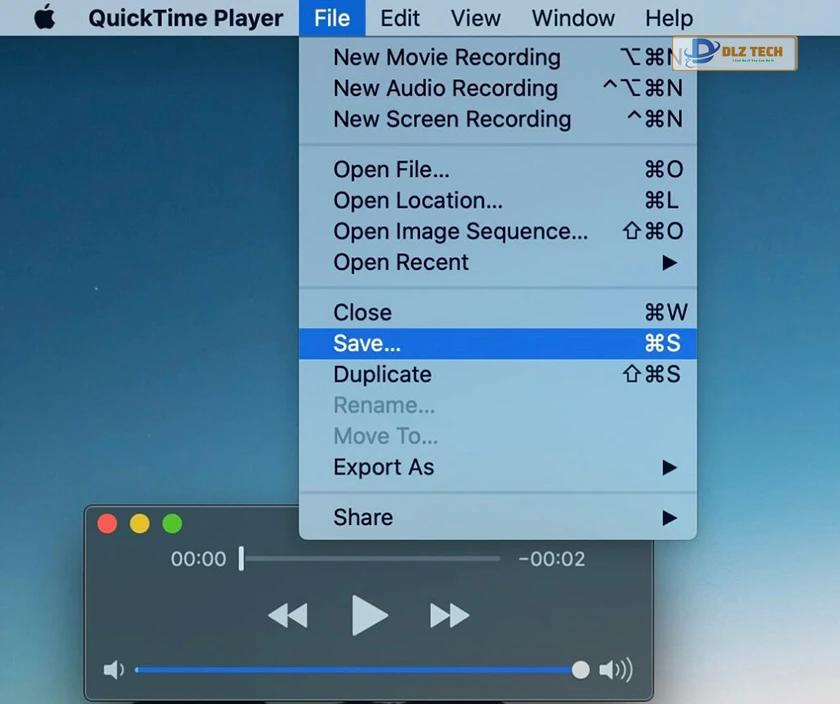Viewport: 840px width, 704px height.
Task: Open the View menu
Action: pos(475,18)
